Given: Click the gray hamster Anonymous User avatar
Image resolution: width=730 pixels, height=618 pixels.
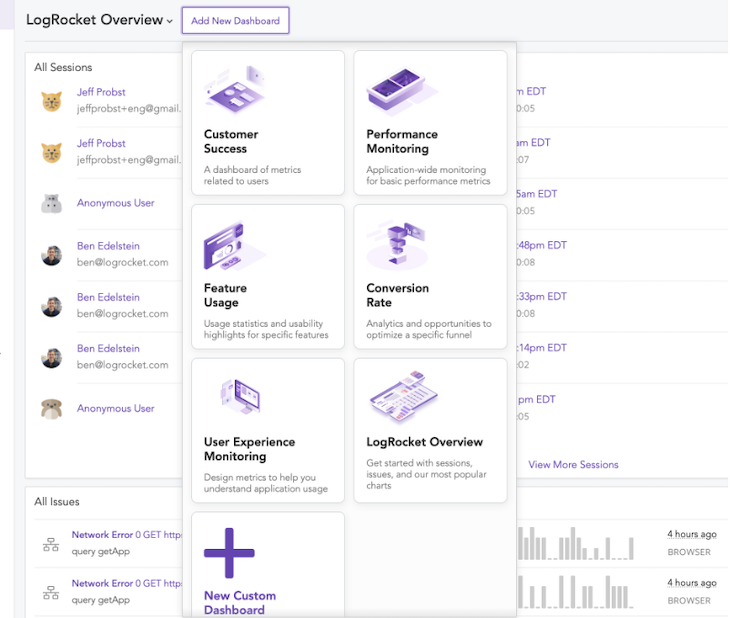Looking at the screenshot, I should pyautogui.click(x=52, y=204).
